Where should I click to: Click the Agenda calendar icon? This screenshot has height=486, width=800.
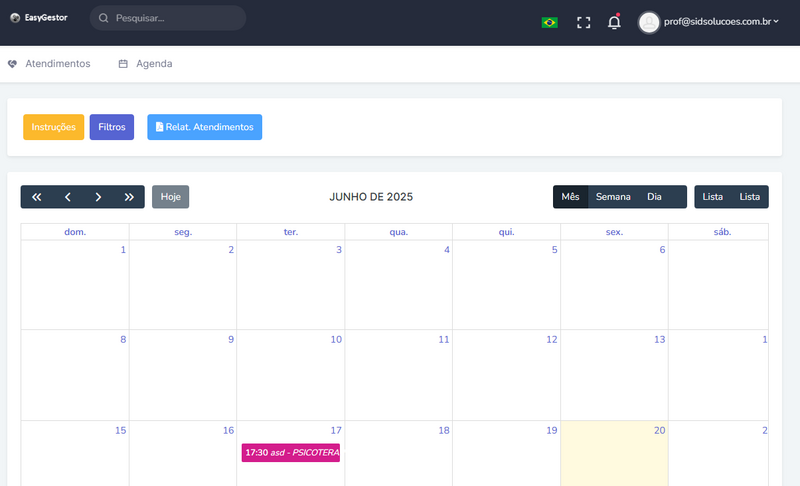[x=123, y=64]
